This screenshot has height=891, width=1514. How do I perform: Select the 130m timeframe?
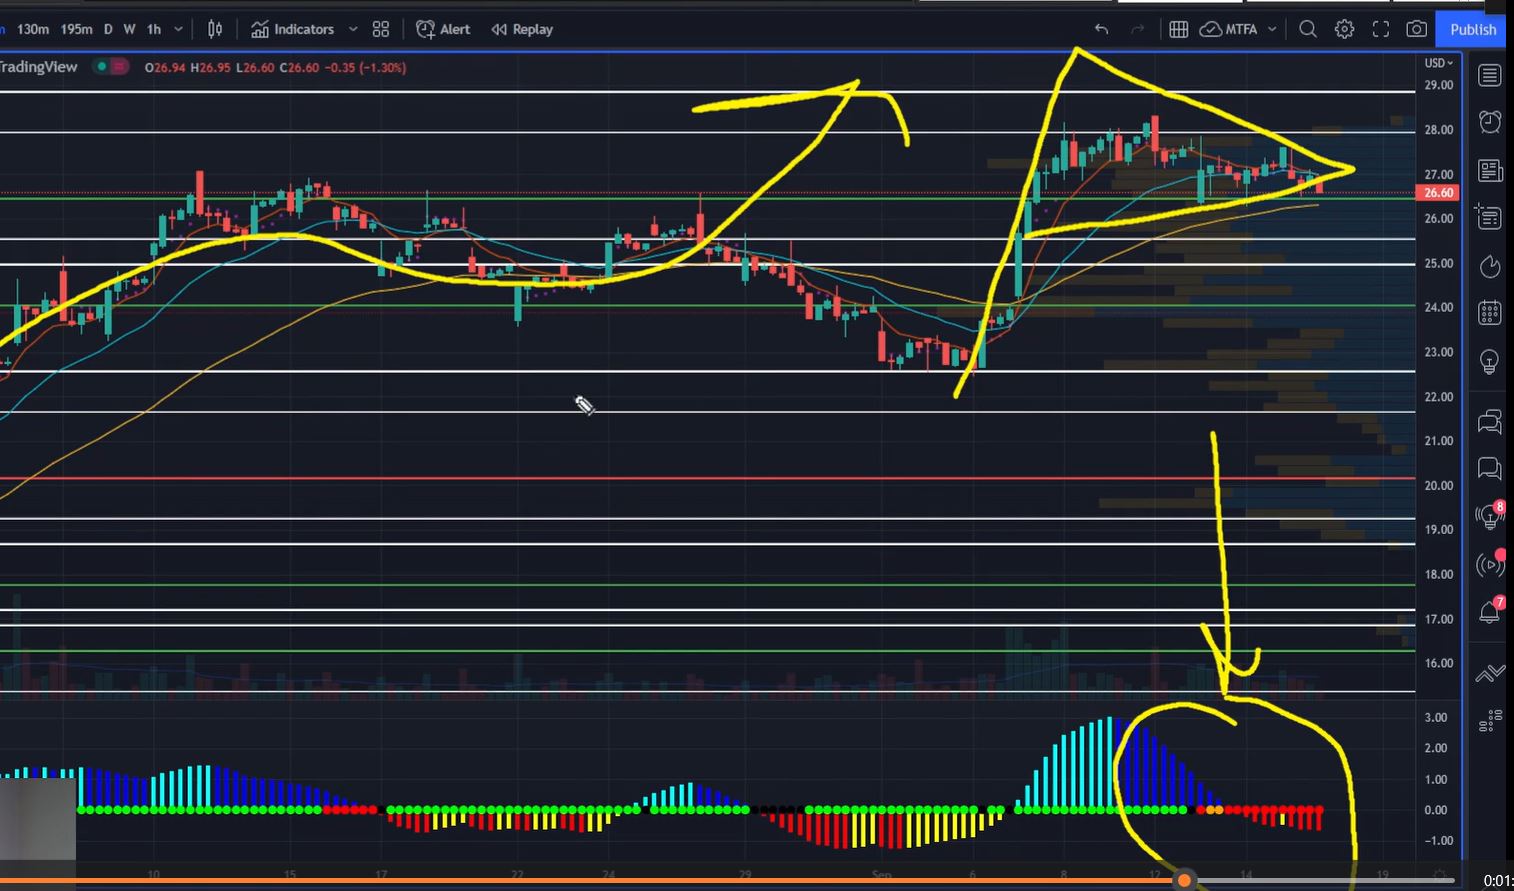[33, 29]
